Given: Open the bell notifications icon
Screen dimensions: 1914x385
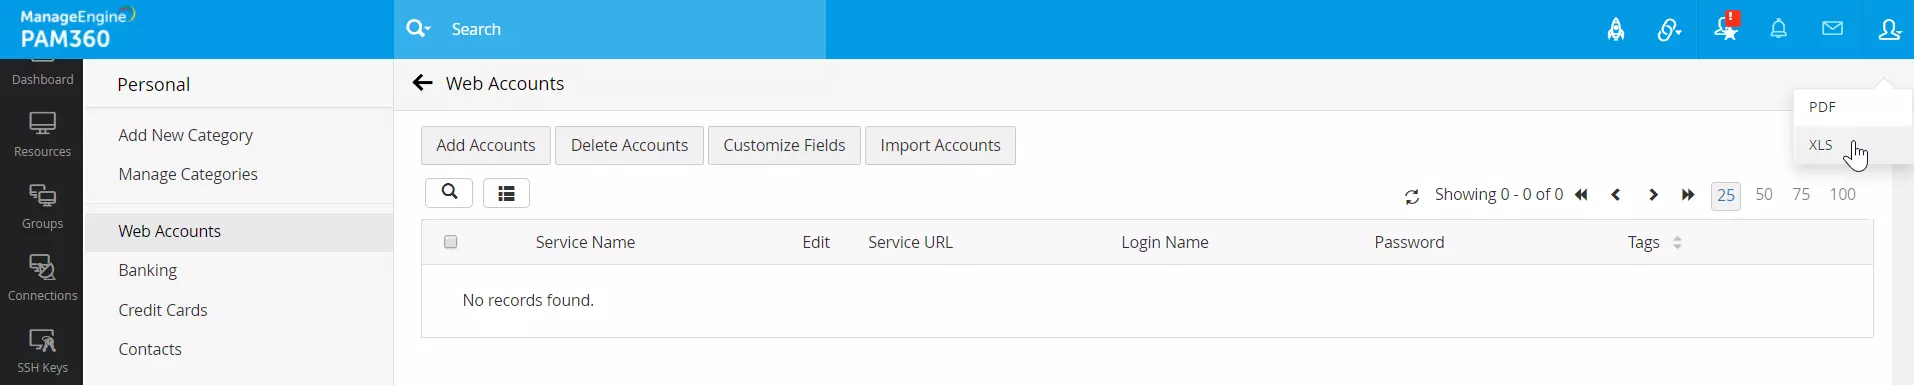Looking at the screenshot, I should click(1779, 29).
